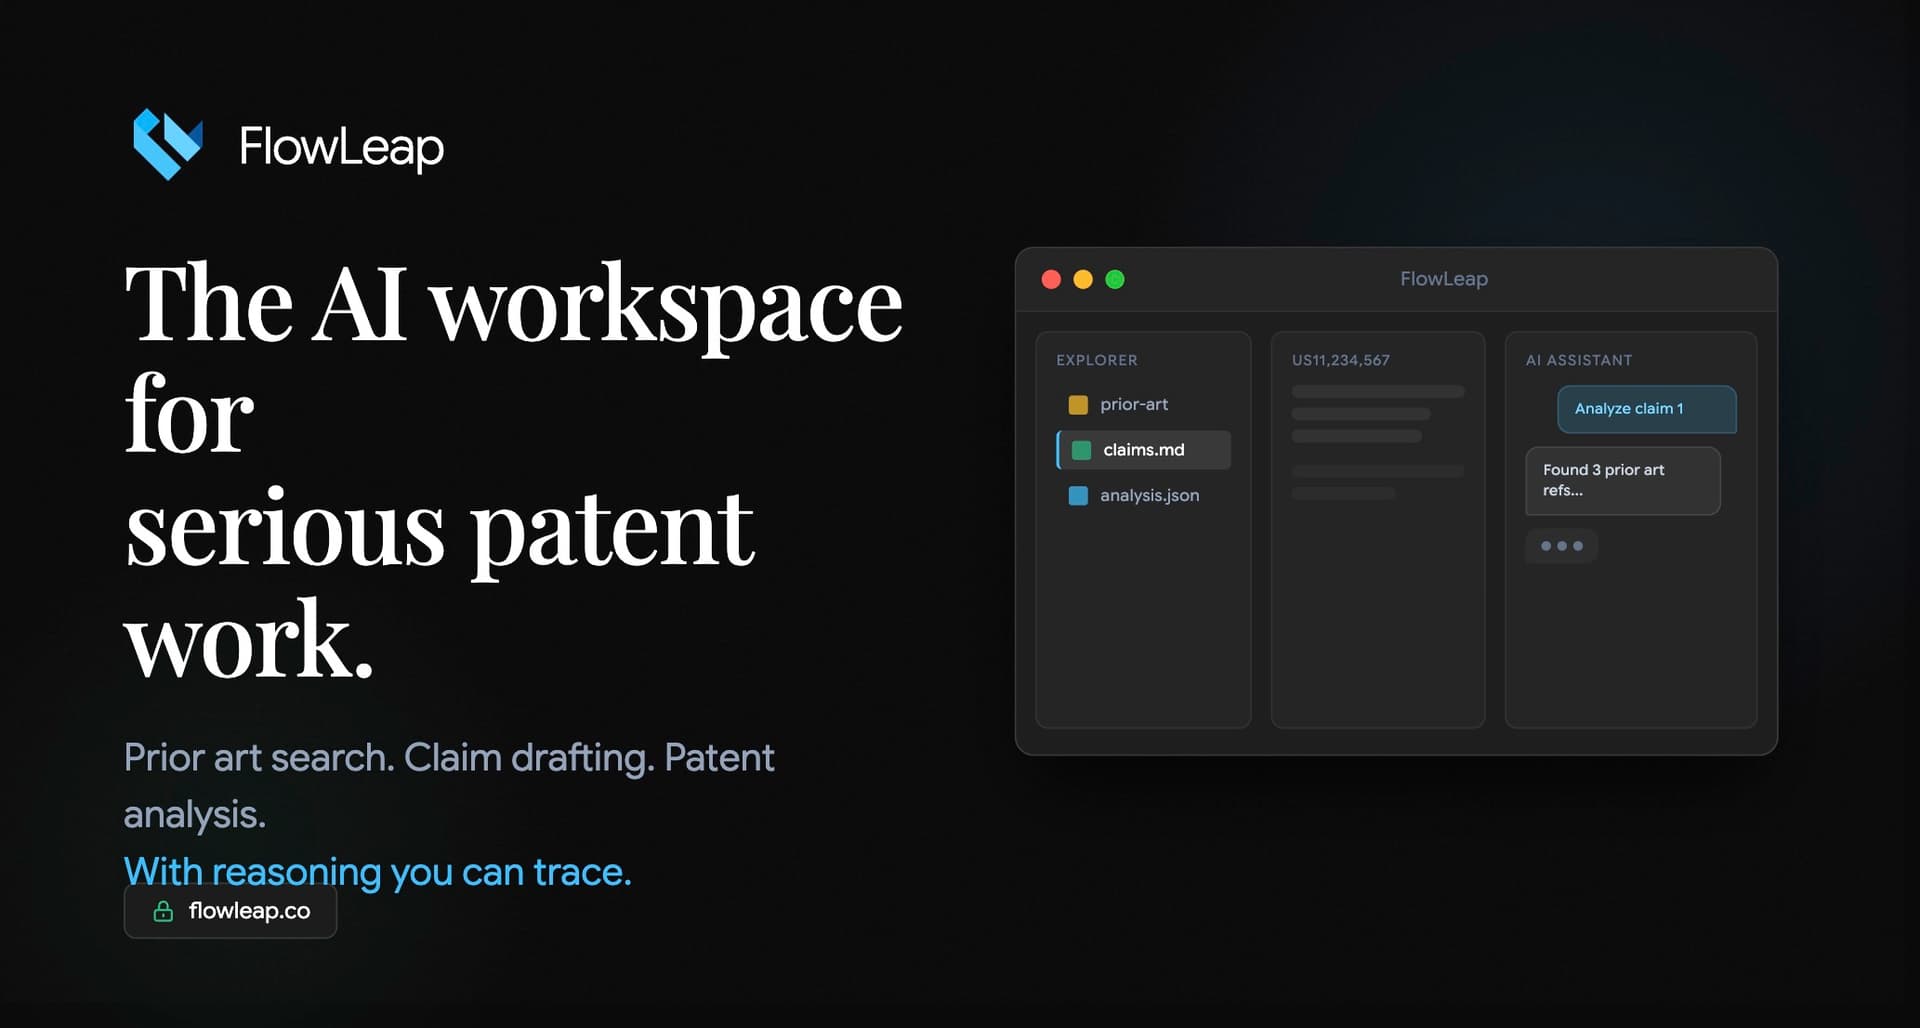Screen dimensions: 1920x1028
Task: Close the FlowLeap mockup window
Action: pos(1051,280)
